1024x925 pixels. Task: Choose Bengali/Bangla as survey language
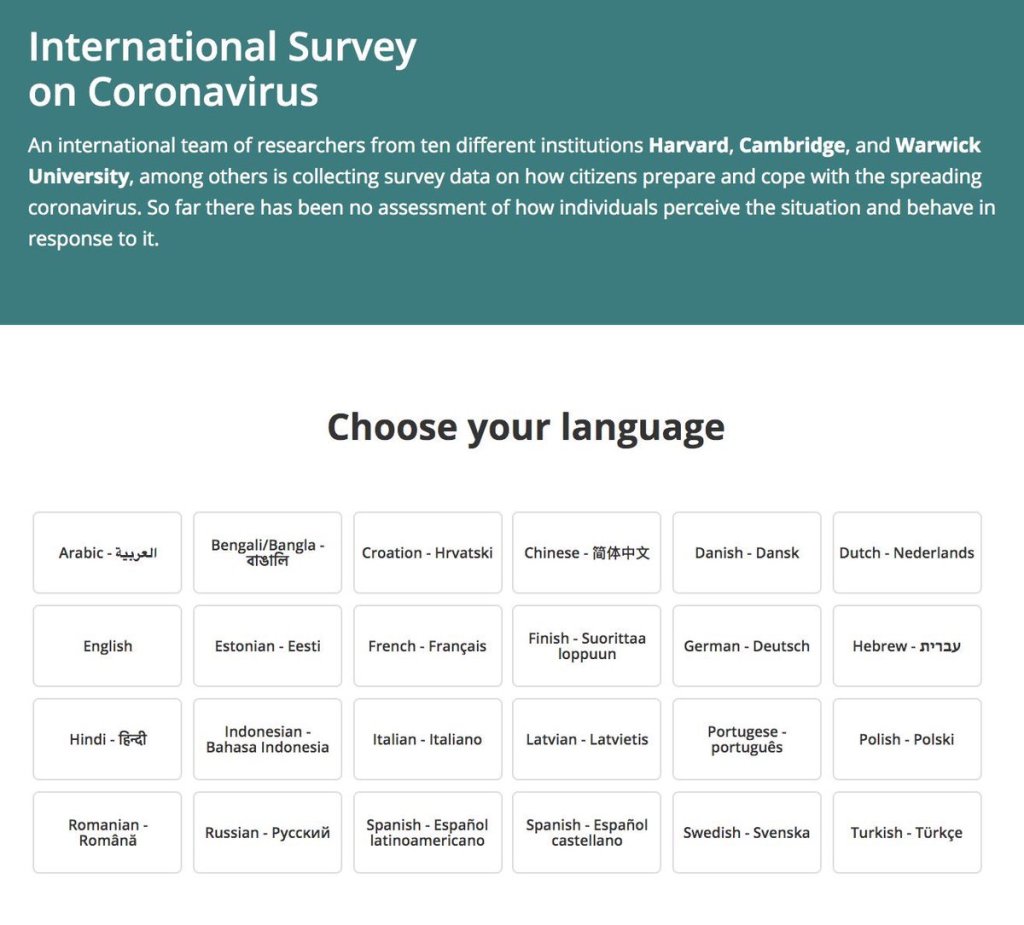coord(267,553)
